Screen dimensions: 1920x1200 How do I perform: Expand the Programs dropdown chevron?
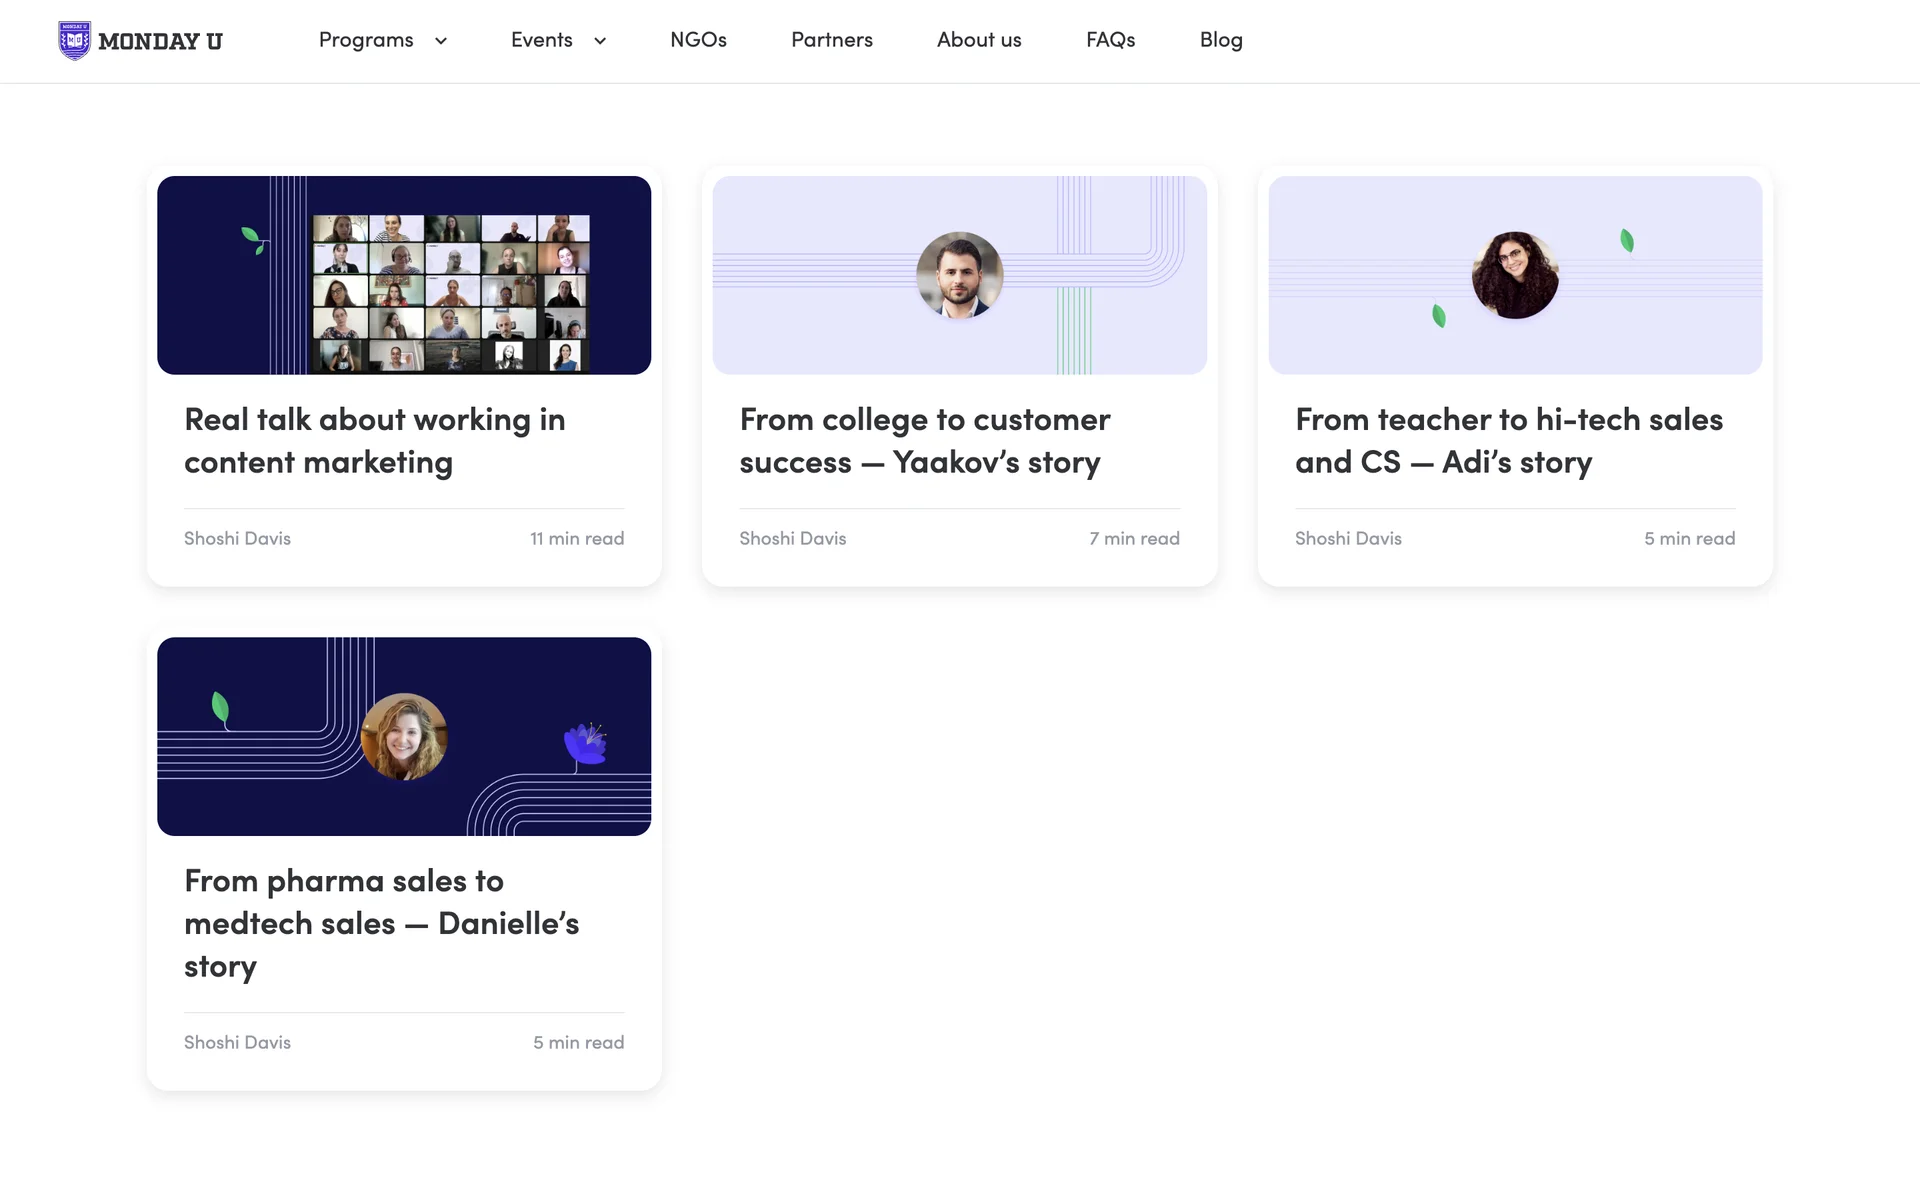pyautogui.click(x=440, y=41)
